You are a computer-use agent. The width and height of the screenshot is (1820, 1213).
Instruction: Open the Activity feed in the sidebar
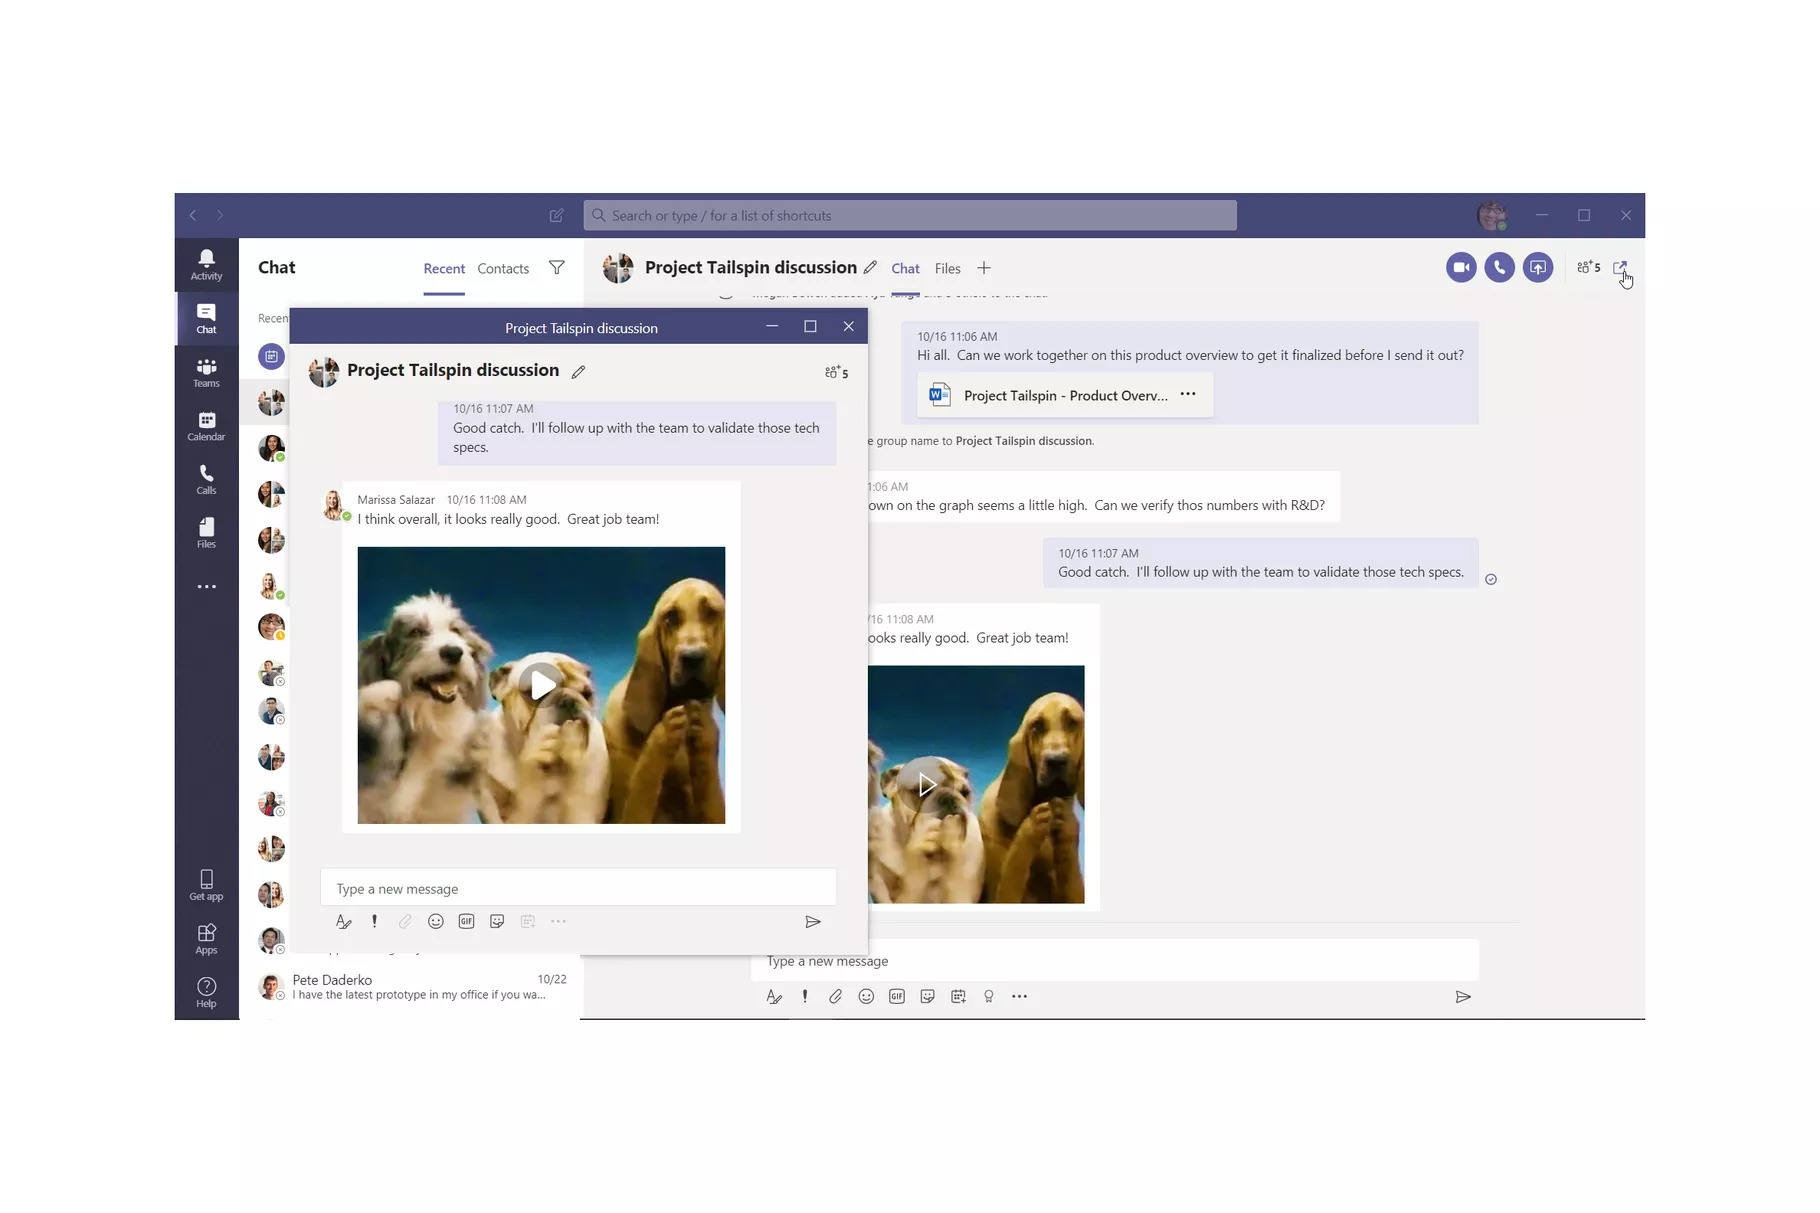pos(206,264)
